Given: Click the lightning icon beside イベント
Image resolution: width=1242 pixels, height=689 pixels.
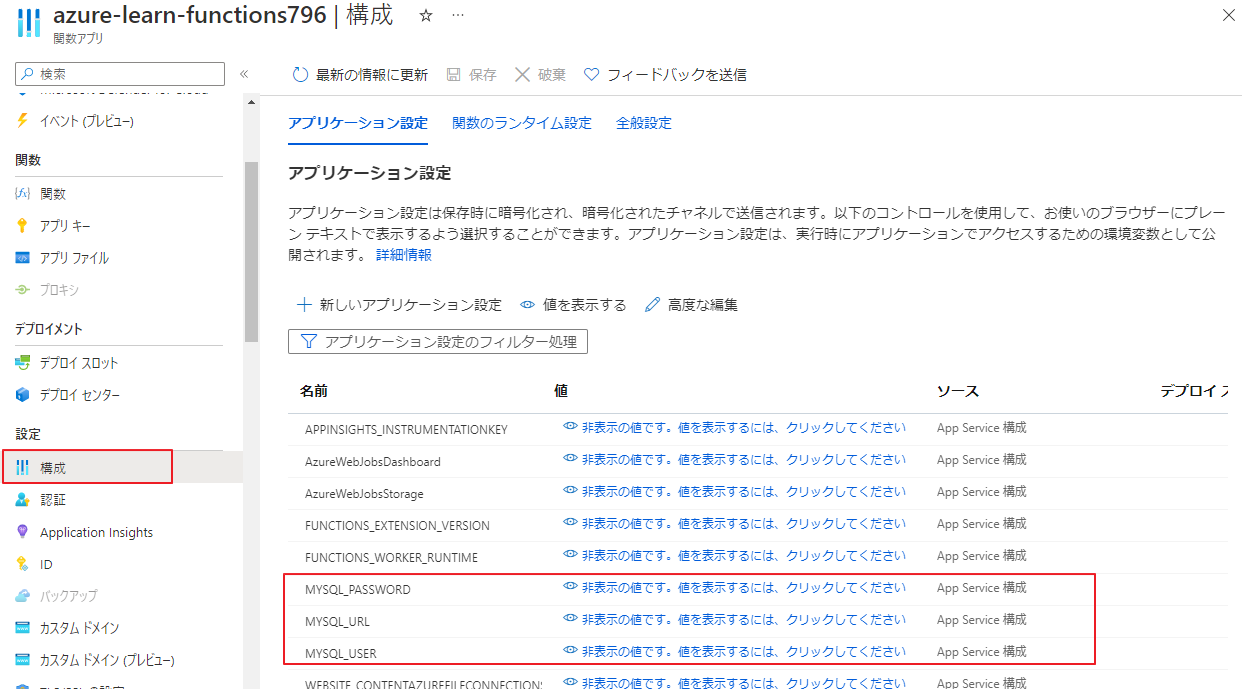Looking at the screenshot, I should [x=23, y=121].
